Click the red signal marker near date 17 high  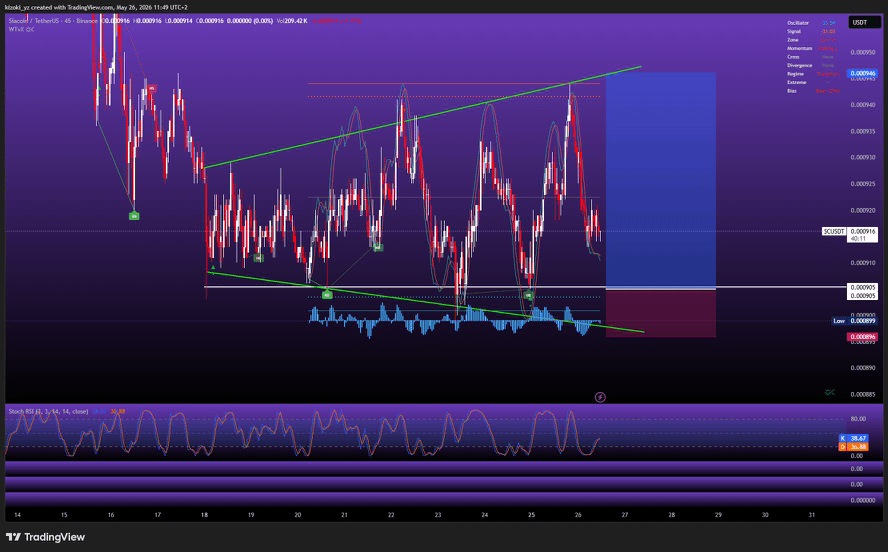tap(151, 88)
